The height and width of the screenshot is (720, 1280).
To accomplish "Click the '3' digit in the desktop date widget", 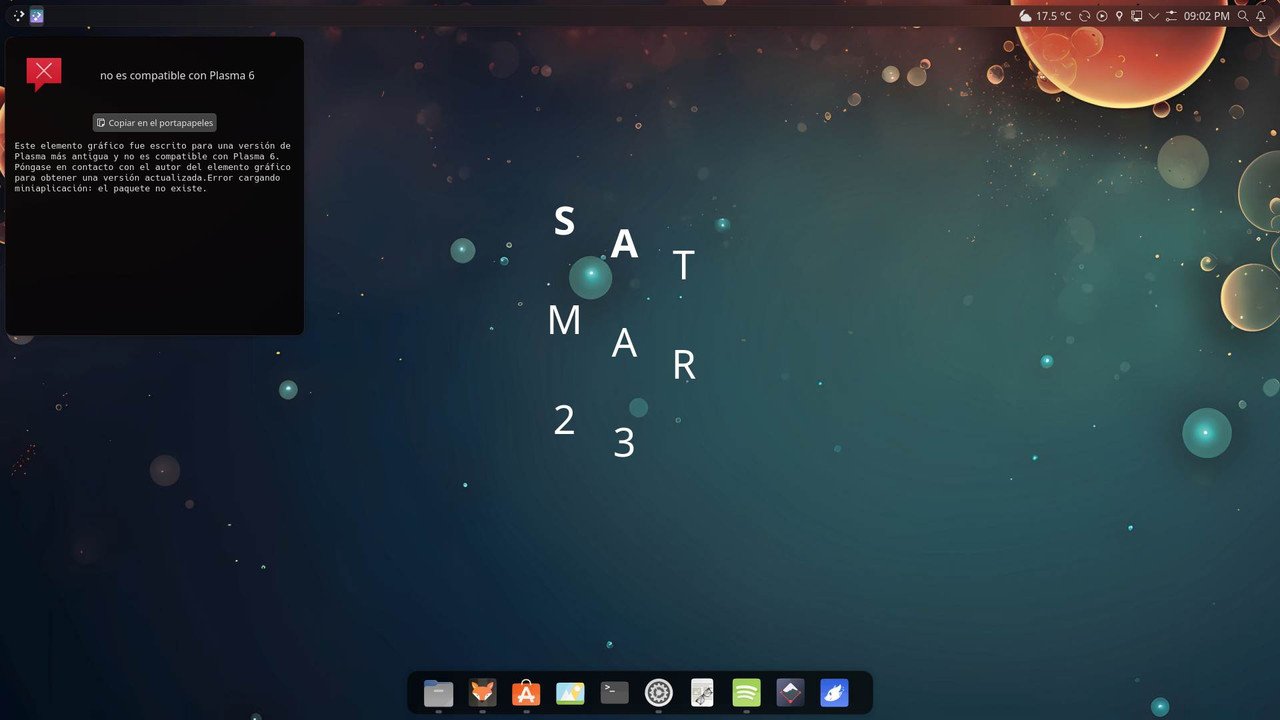I will click(624, 443).
